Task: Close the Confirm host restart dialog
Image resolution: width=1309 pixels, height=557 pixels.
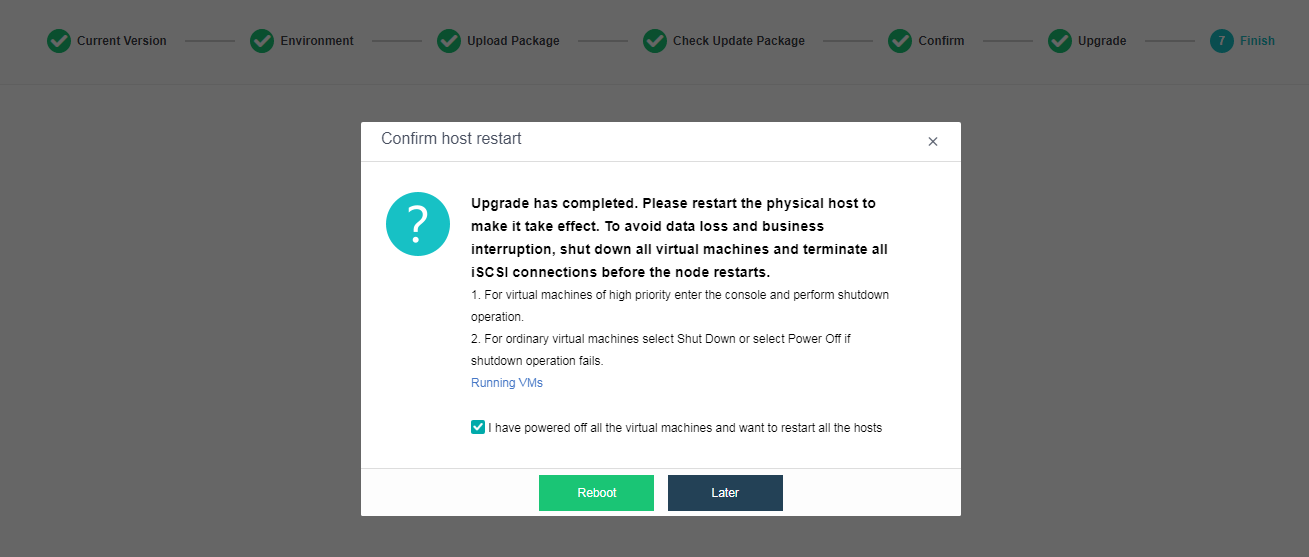Action: click(x=933, y=142)
